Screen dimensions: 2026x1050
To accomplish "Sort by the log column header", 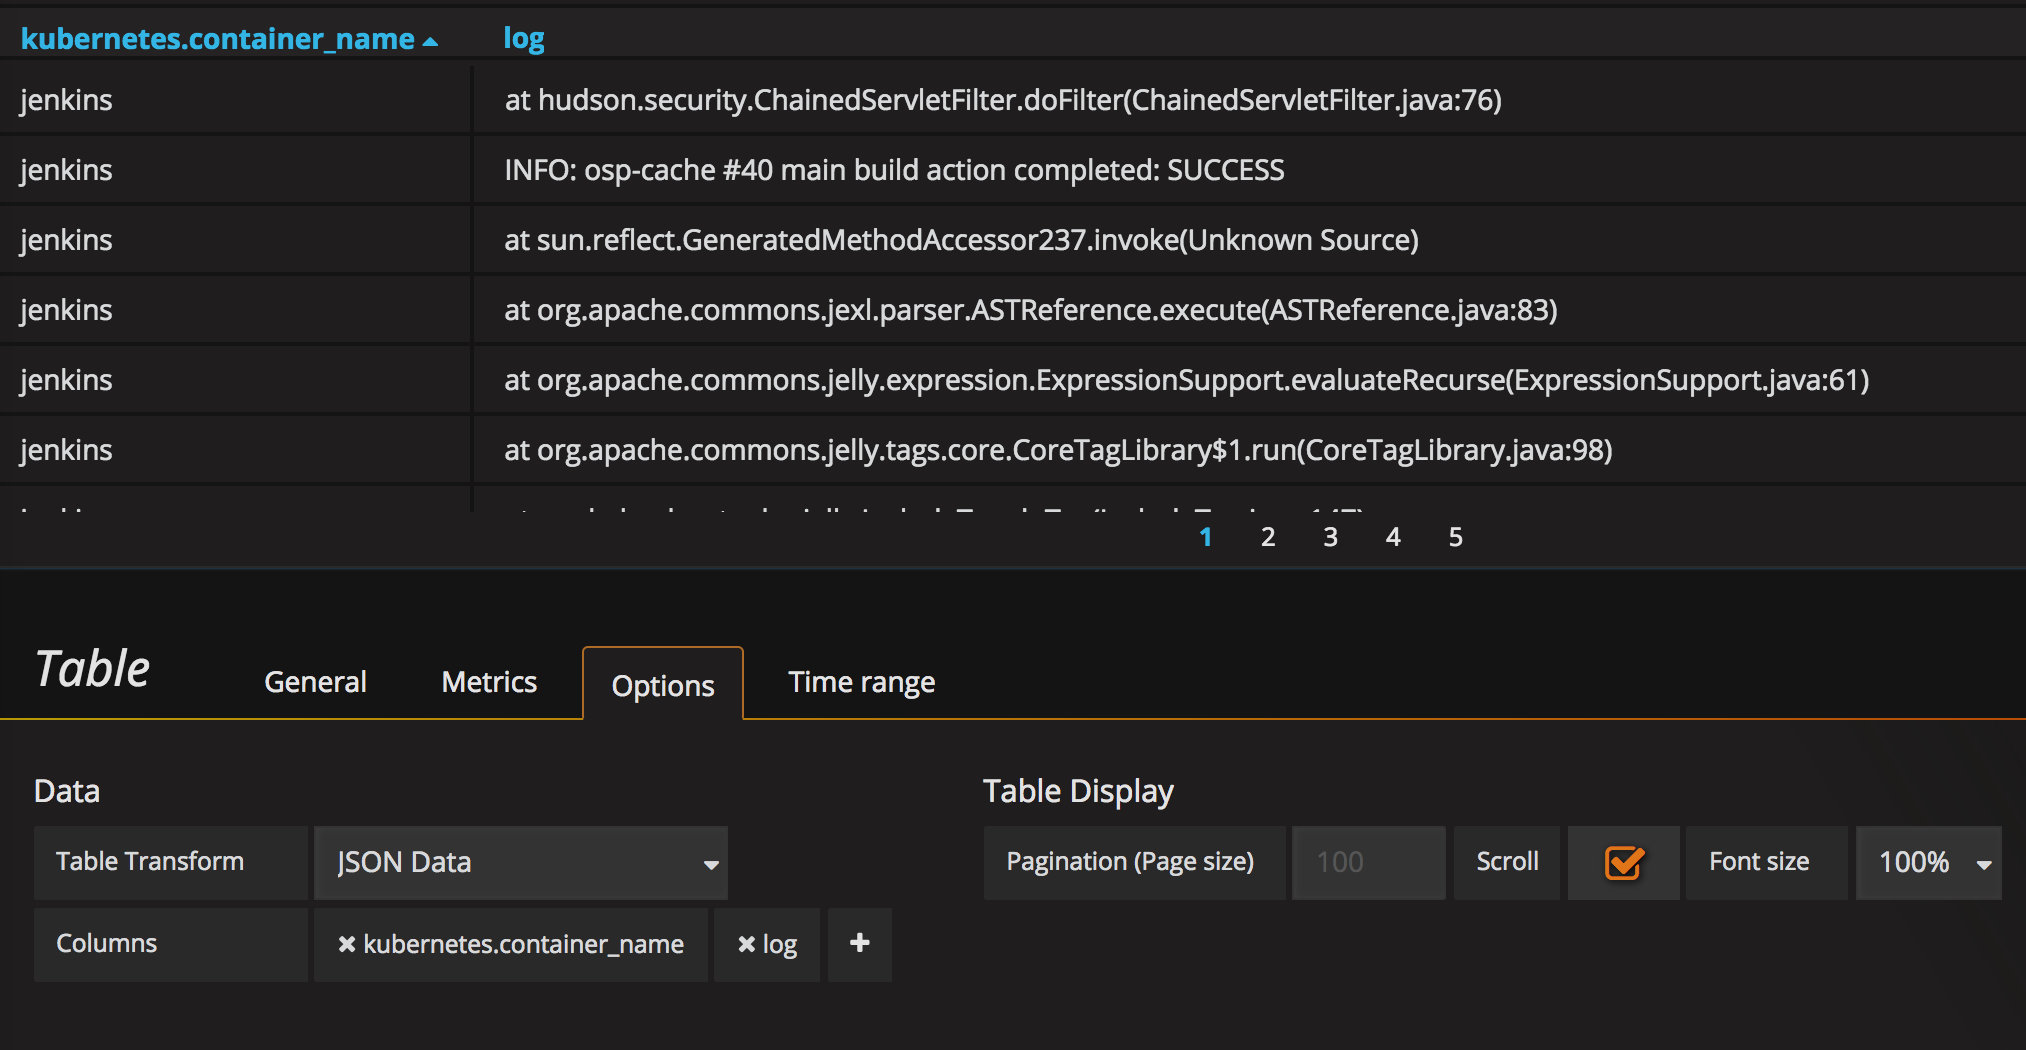I will pyautogui.click(x=523, y=39).
